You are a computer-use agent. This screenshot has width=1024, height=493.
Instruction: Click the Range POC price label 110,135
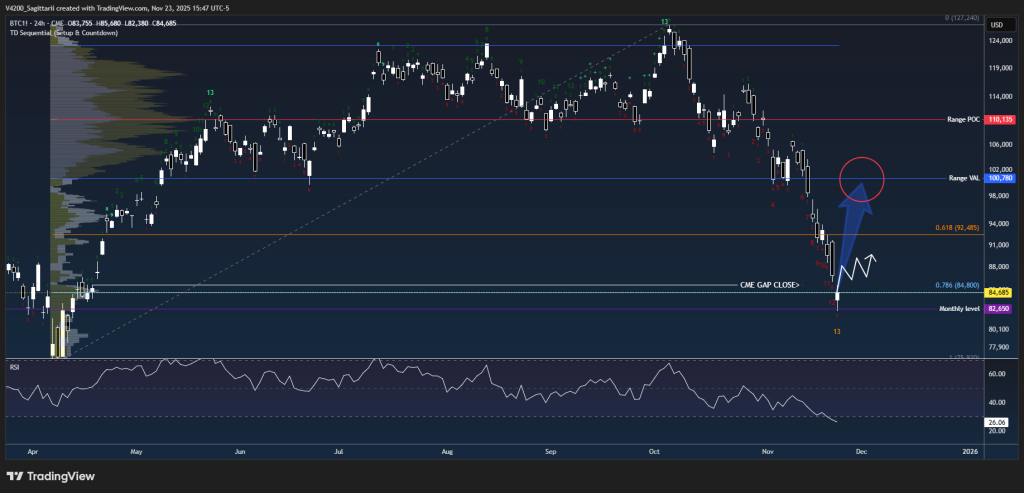[998, 119]
